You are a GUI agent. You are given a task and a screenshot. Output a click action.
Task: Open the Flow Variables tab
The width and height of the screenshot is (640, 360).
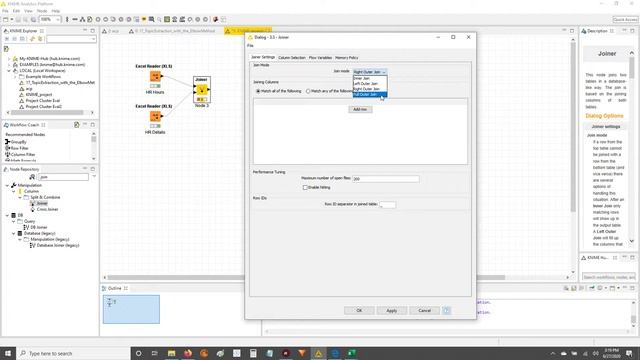(320, 58)
